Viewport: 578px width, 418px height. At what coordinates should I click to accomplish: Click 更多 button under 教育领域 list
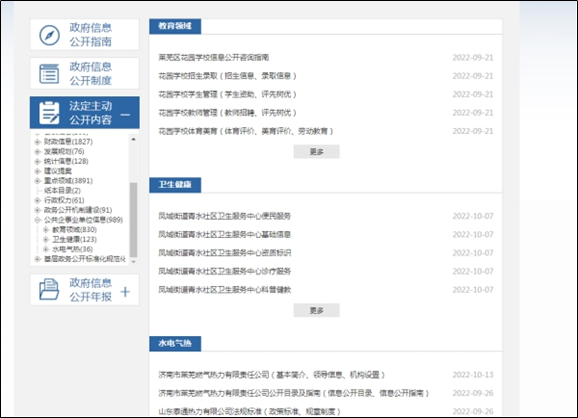point(317,151)
